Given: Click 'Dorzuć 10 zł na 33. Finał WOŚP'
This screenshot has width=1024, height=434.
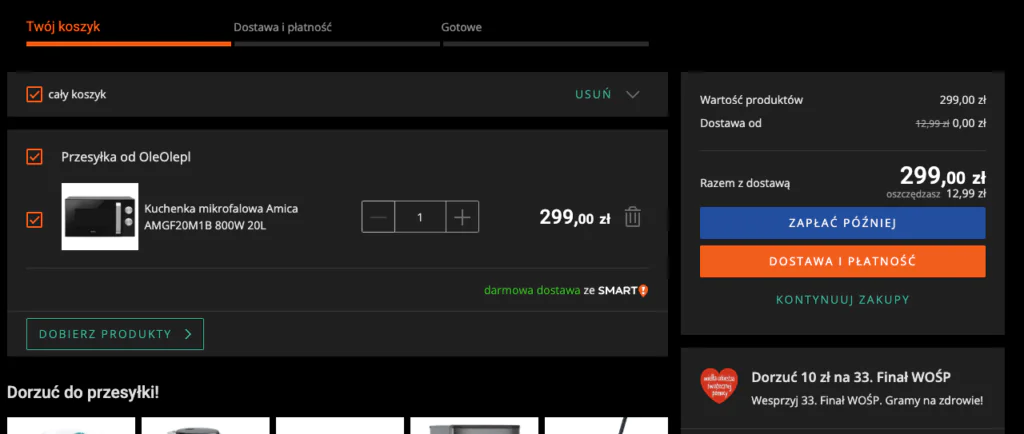Looking at the screenshot, I should click(x=851, y=377).
